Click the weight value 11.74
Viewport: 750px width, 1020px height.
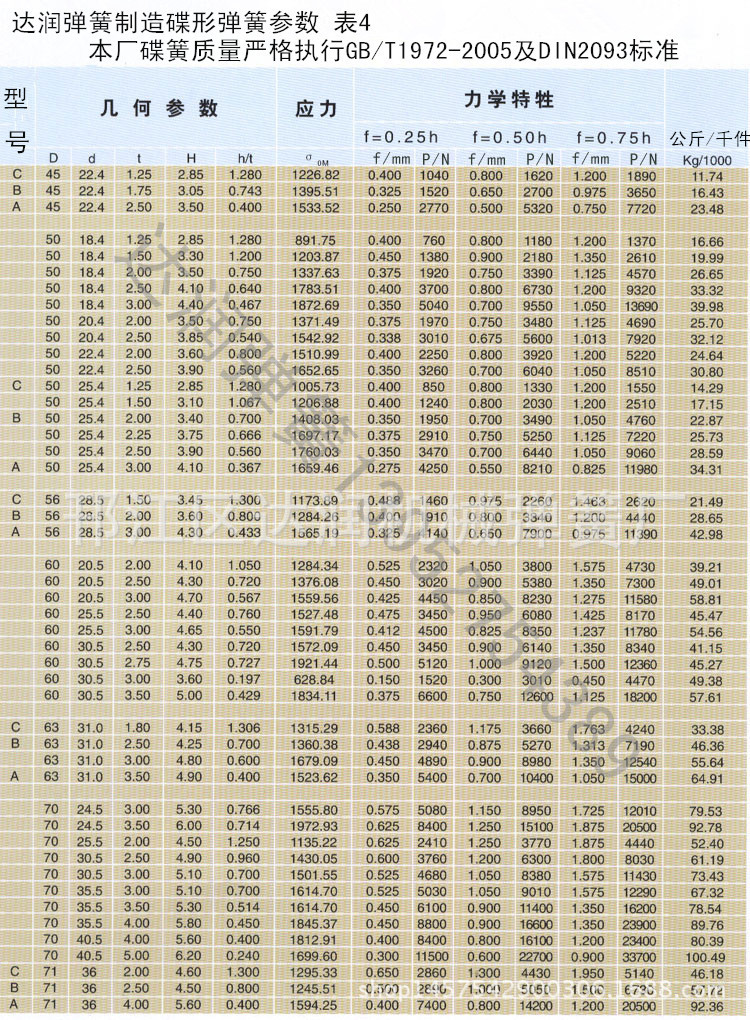point(707,177)
